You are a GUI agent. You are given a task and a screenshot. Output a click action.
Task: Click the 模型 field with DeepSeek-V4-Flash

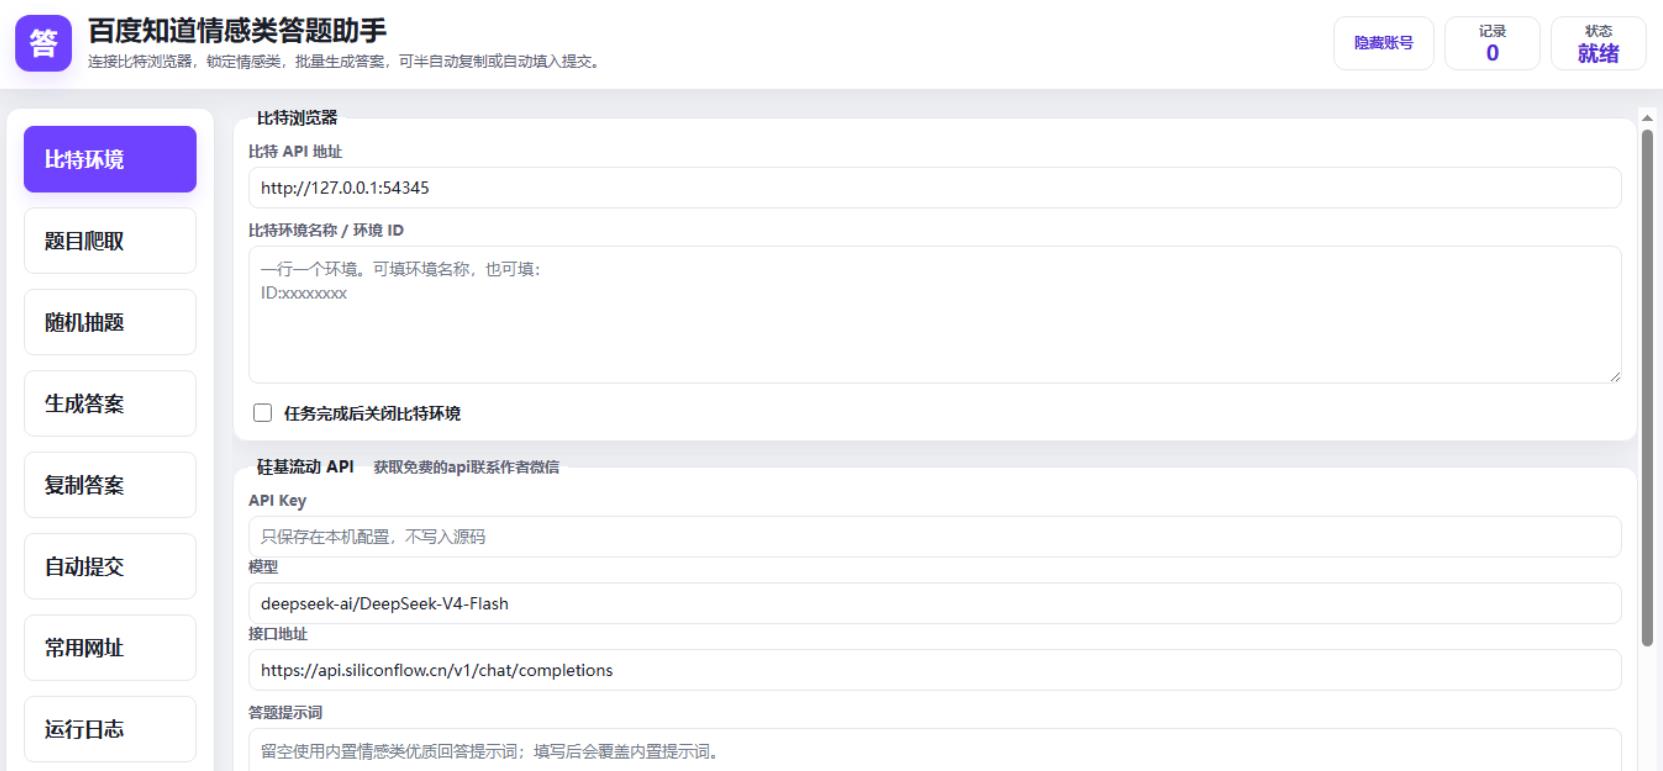[935, 604]
